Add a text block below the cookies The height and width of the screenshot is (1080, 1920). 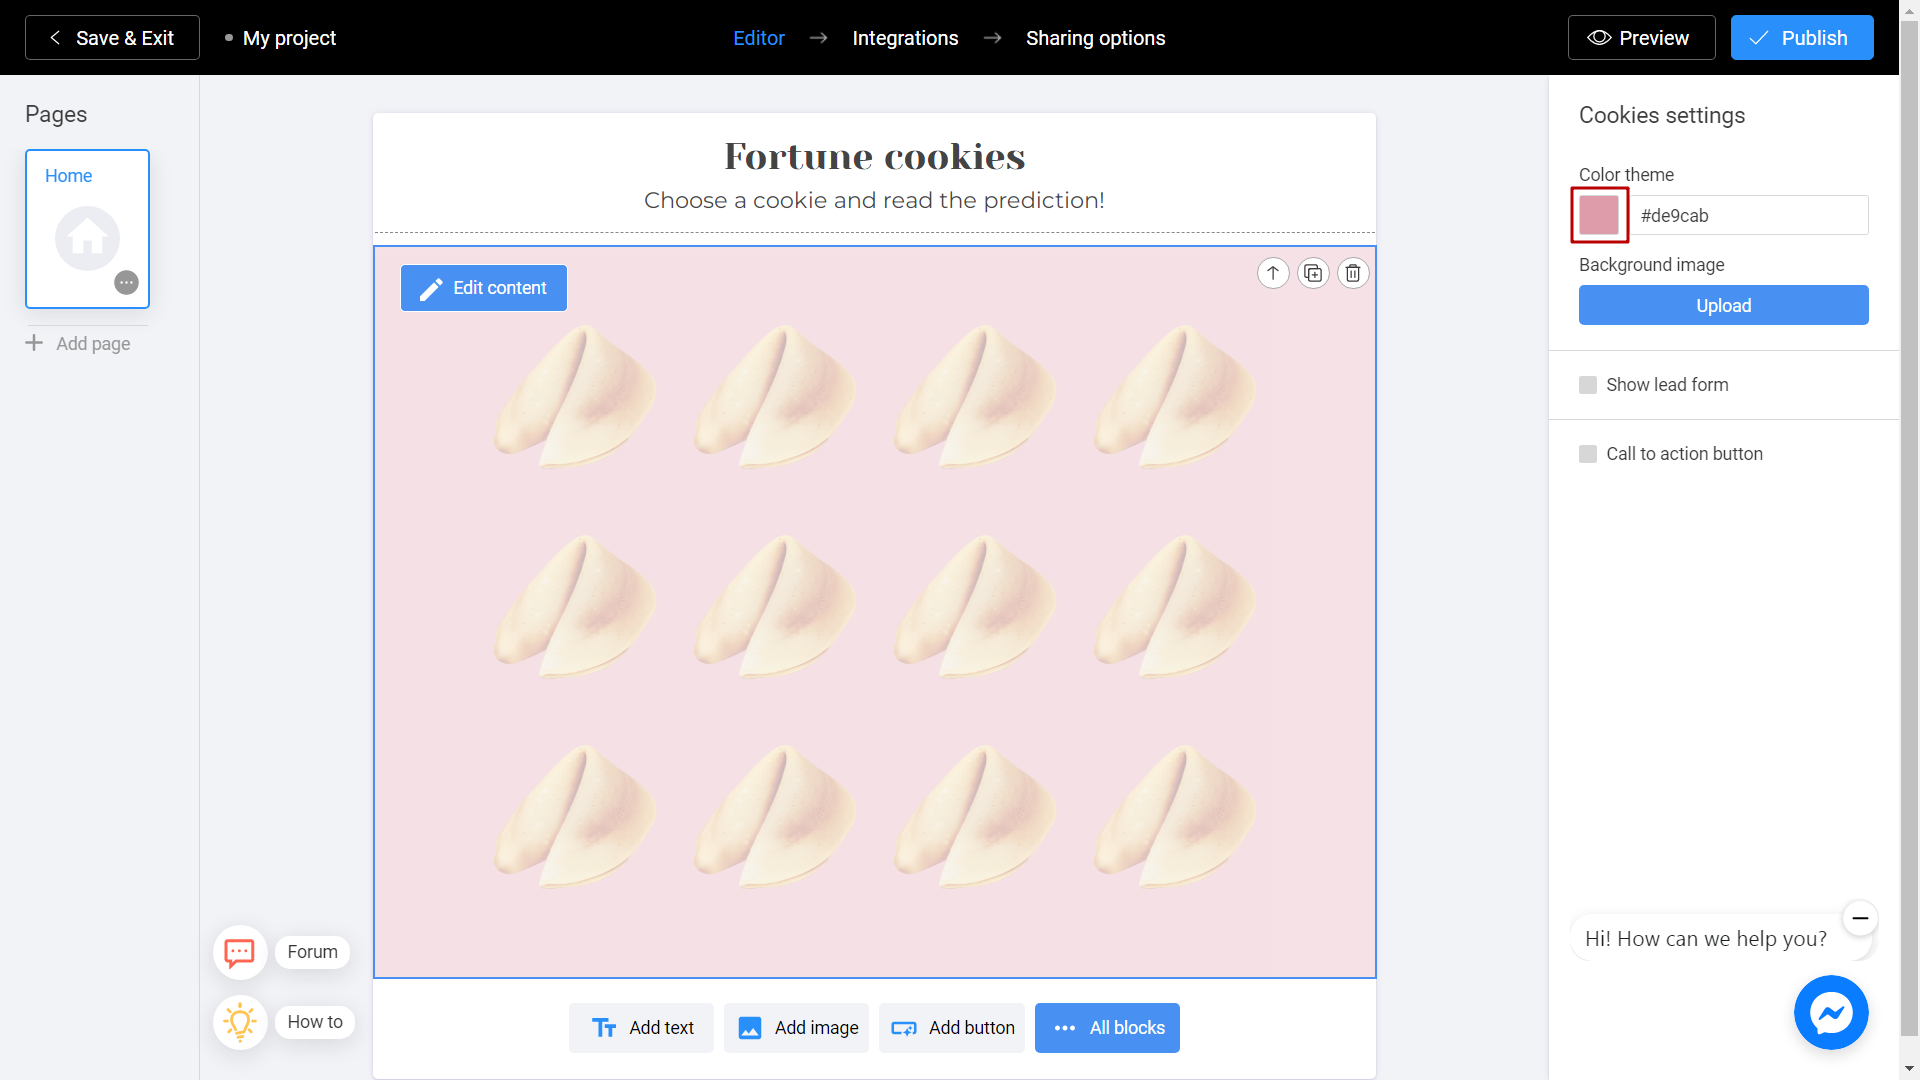click(640, 1027)
